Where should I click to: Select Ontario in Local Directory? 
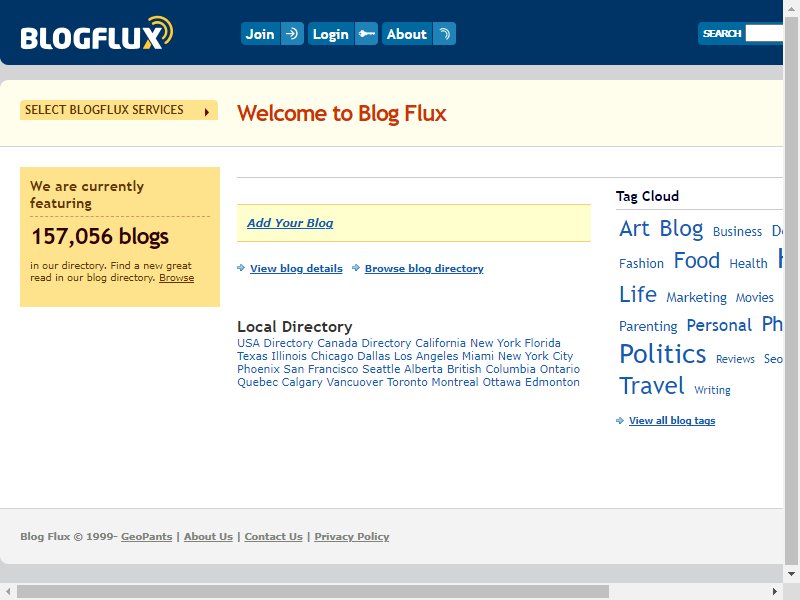pyautogui.click(x=560, y=369)
